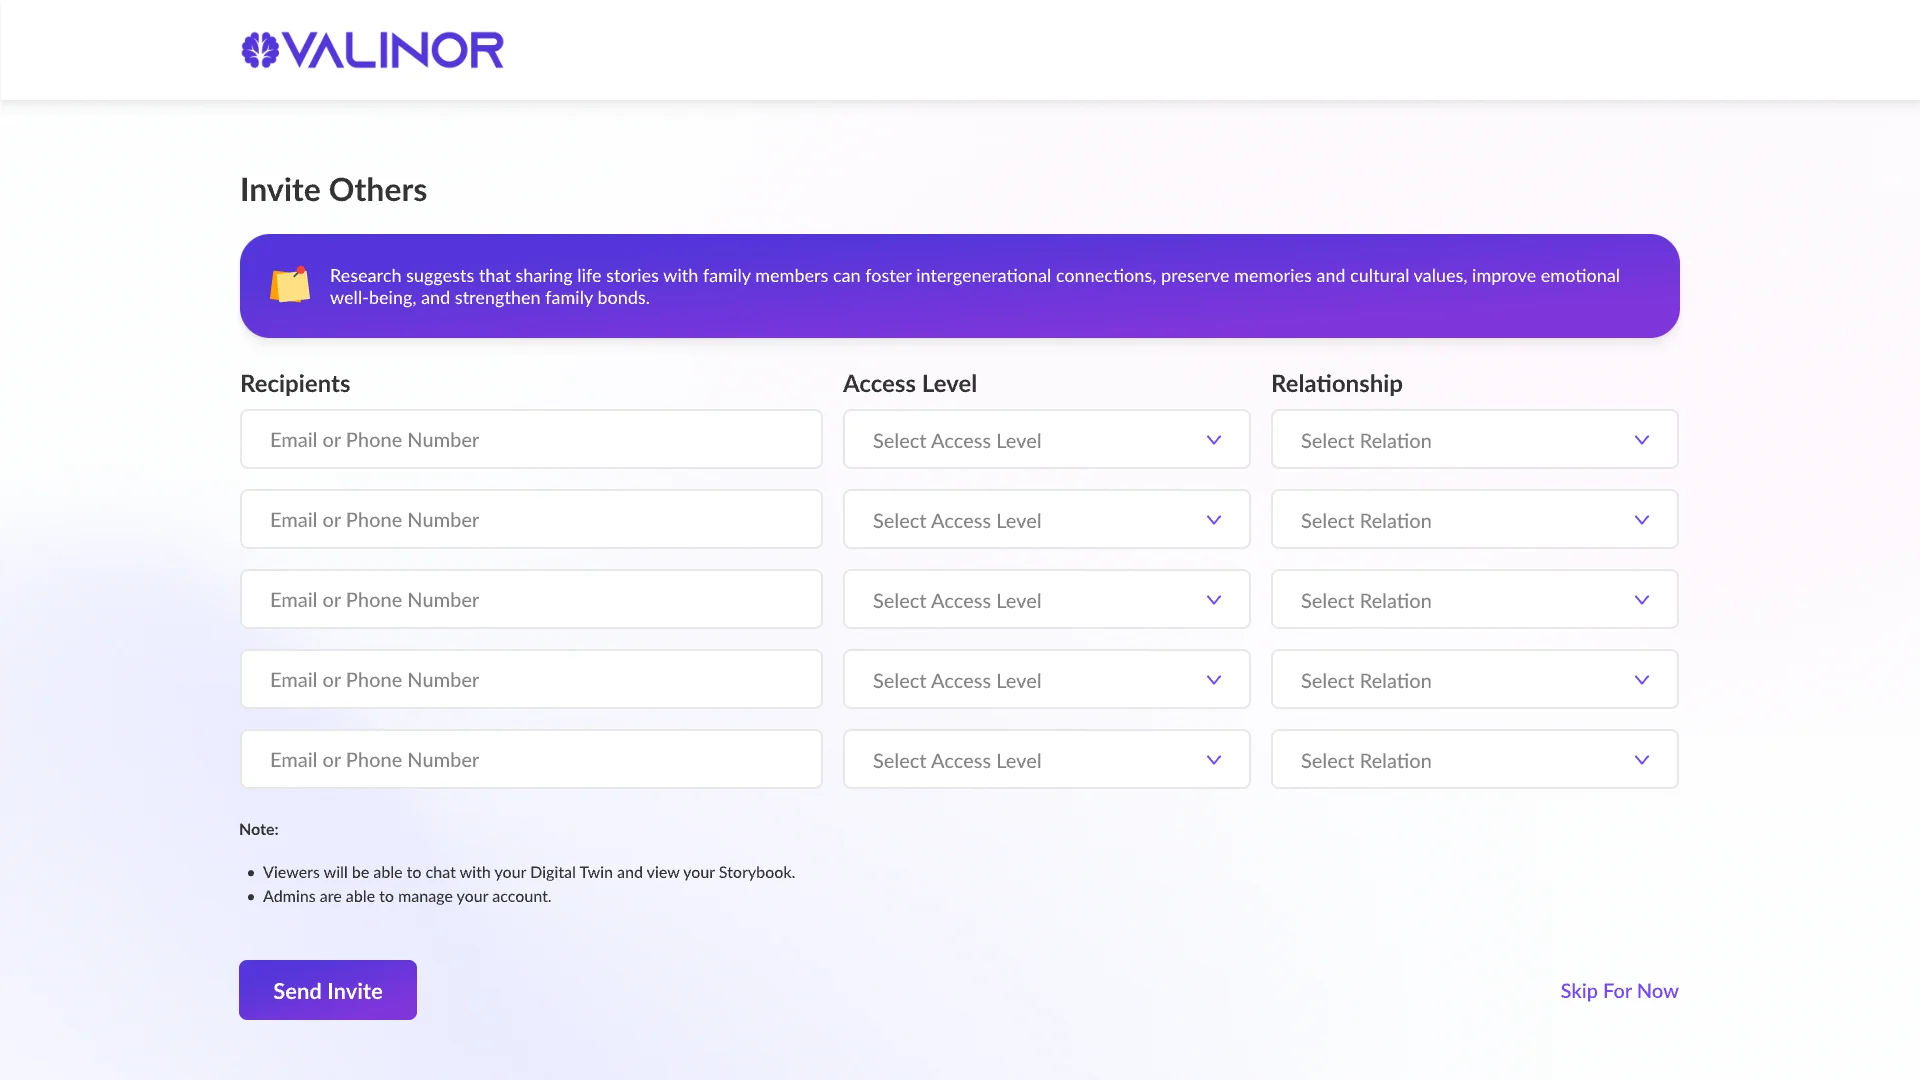Expand the fourth row Select Relation dropdown

tap(1474, 679)
